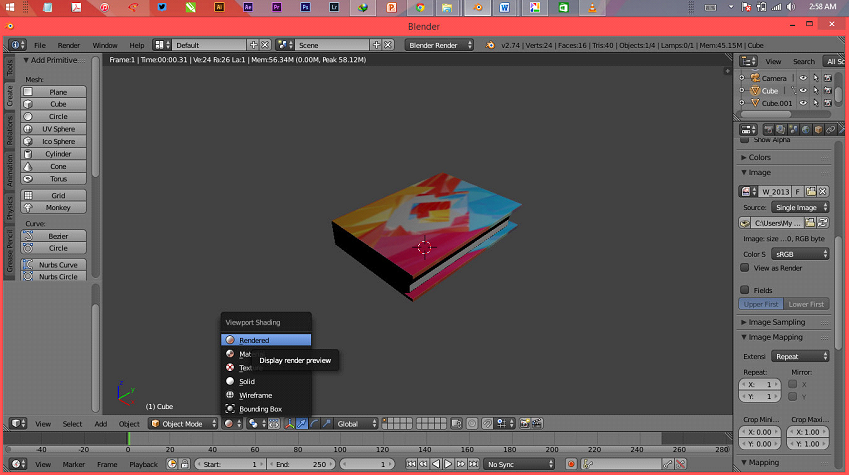Click the proportional editing icon
Screen dimensions: 849x475
(x=472, y=424)
